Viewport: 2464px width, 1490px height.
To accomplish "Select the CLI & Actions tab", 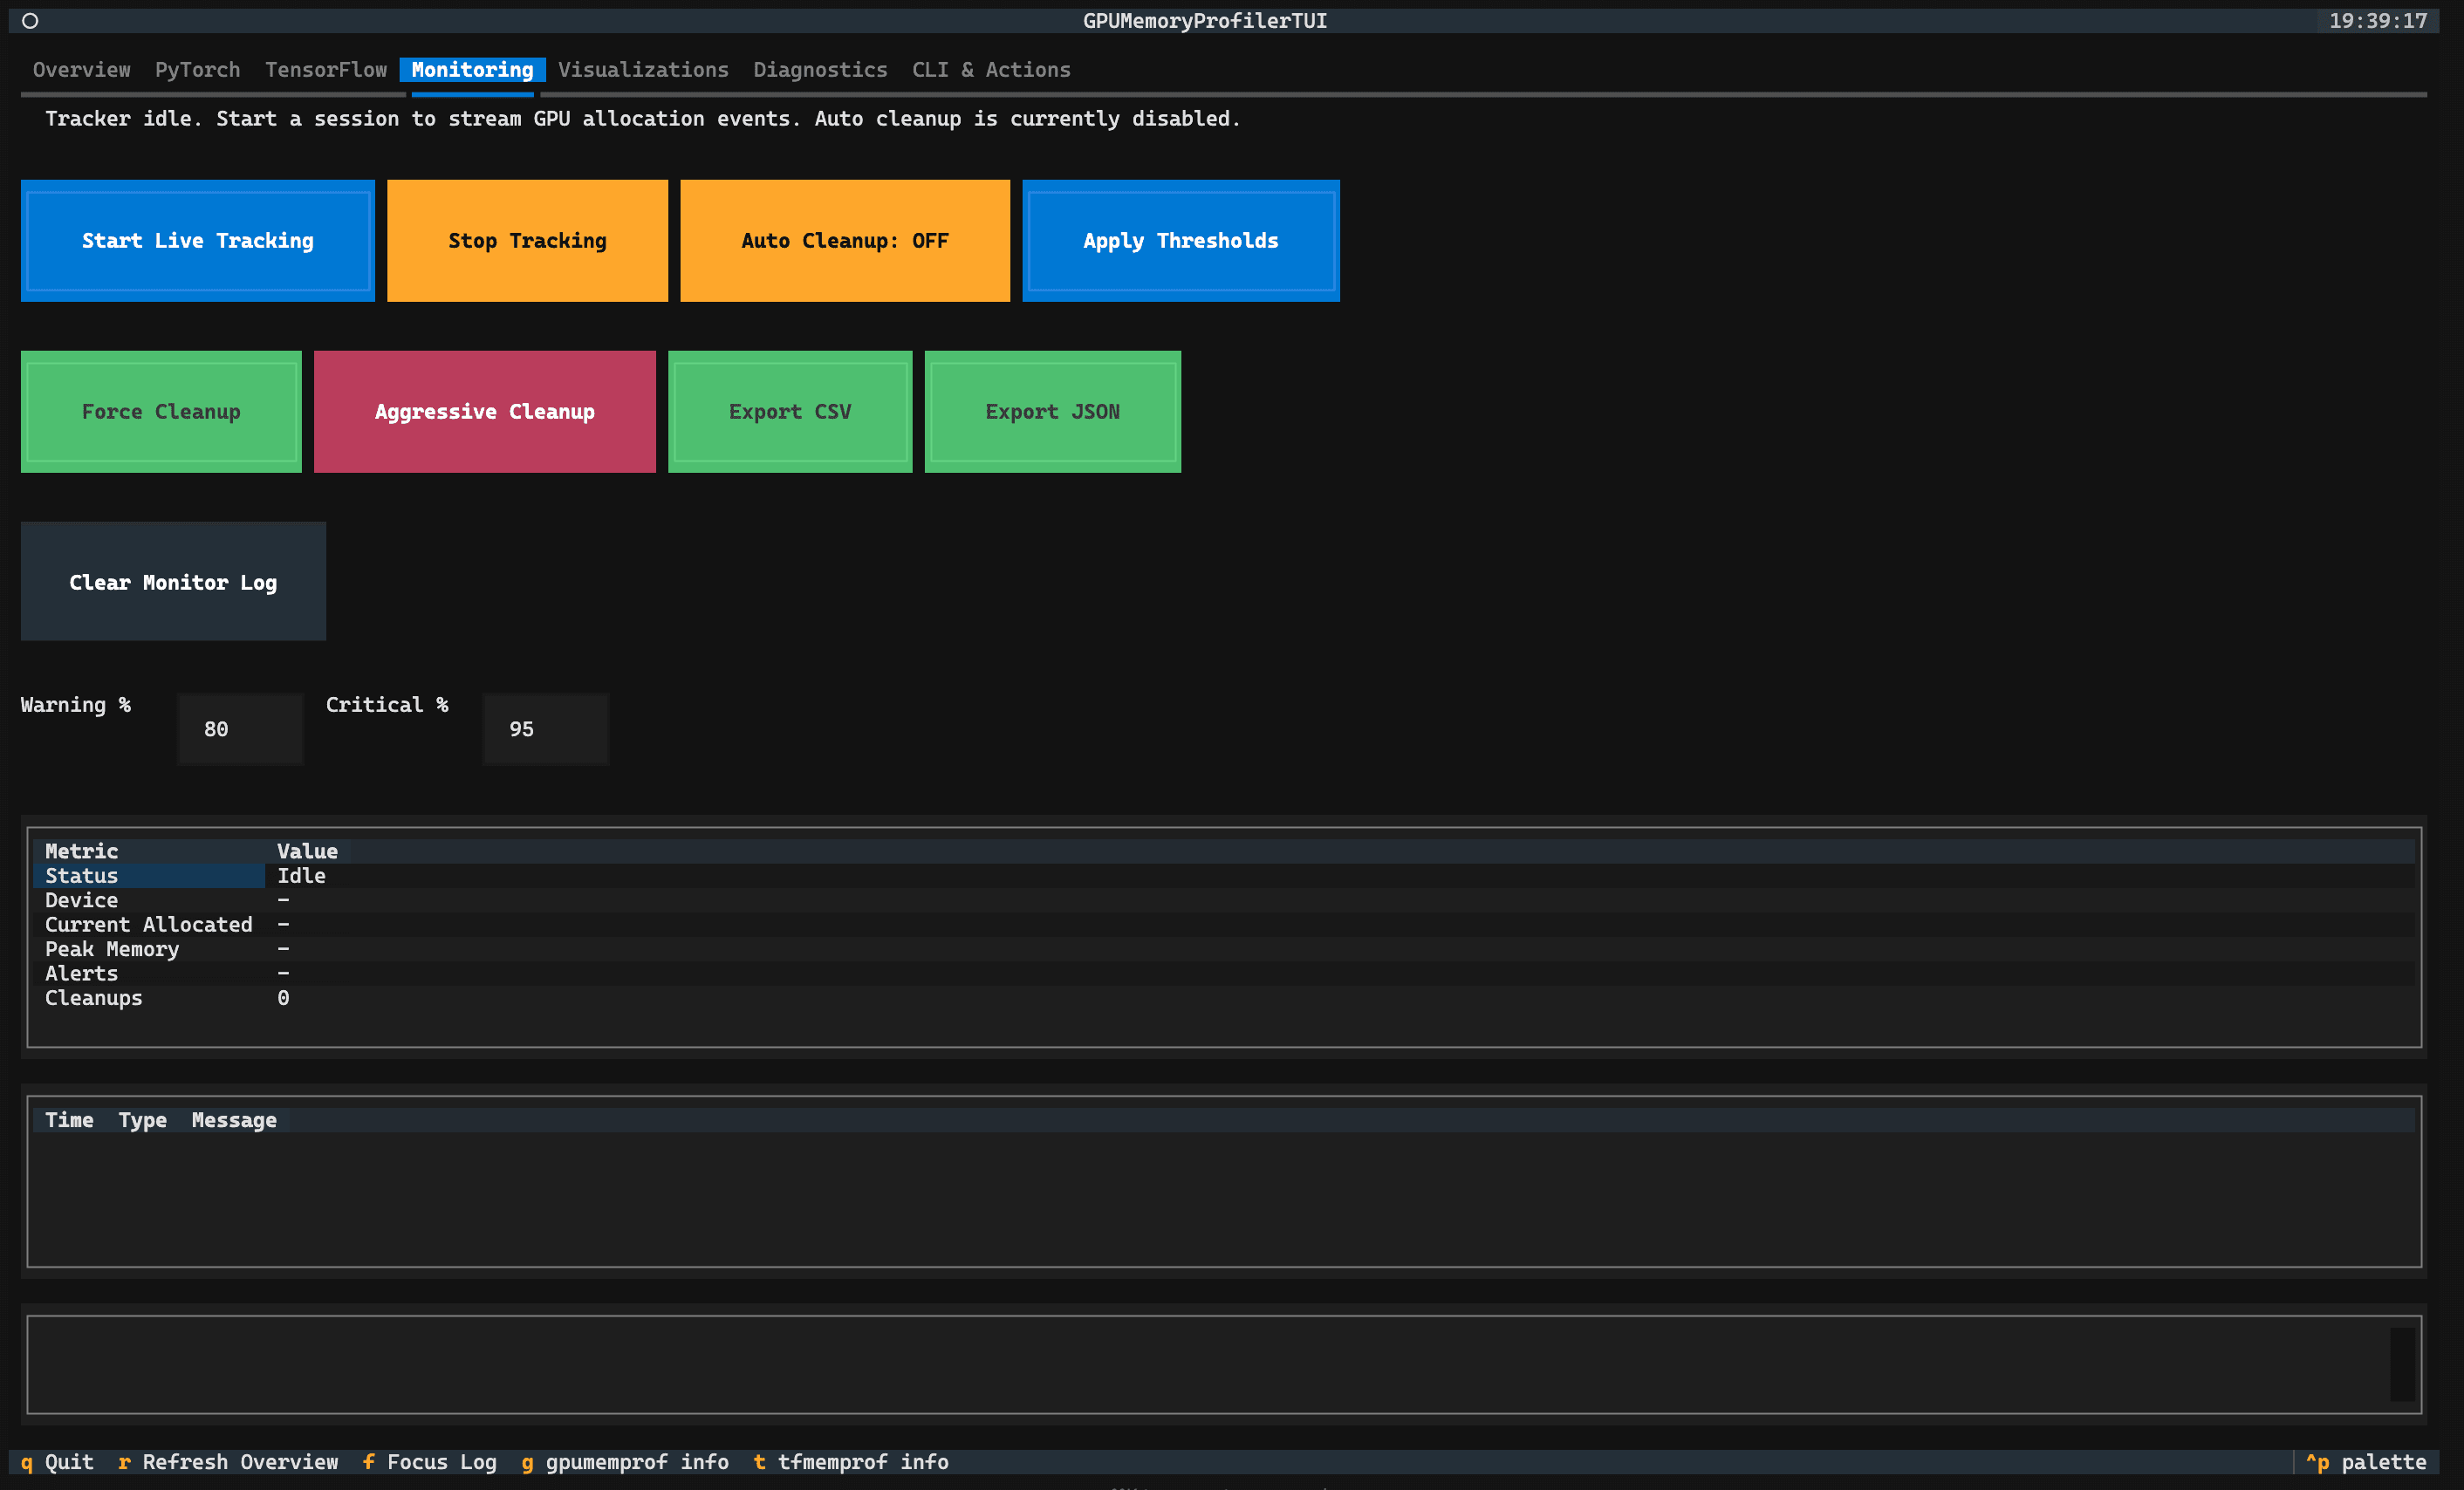I will point(991,69).
